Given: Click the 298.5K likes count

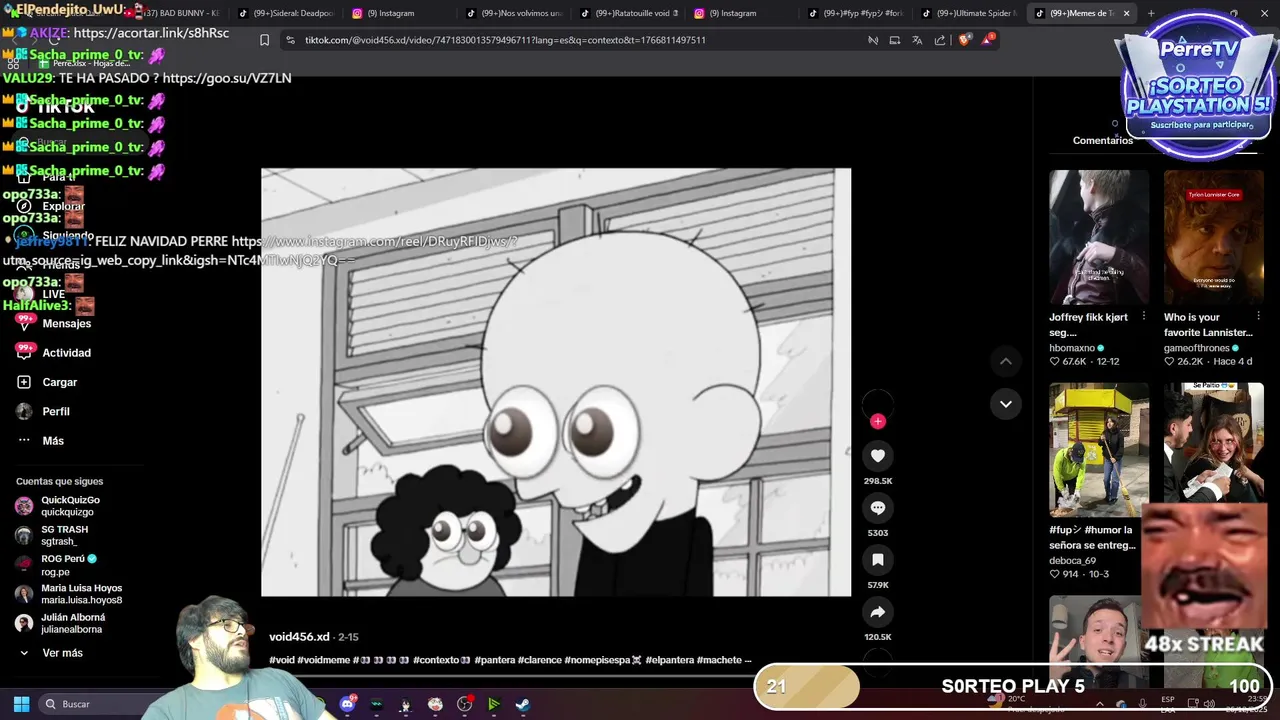Looking at the screenshot, I should pyautogui.click(x=878, y=481).
